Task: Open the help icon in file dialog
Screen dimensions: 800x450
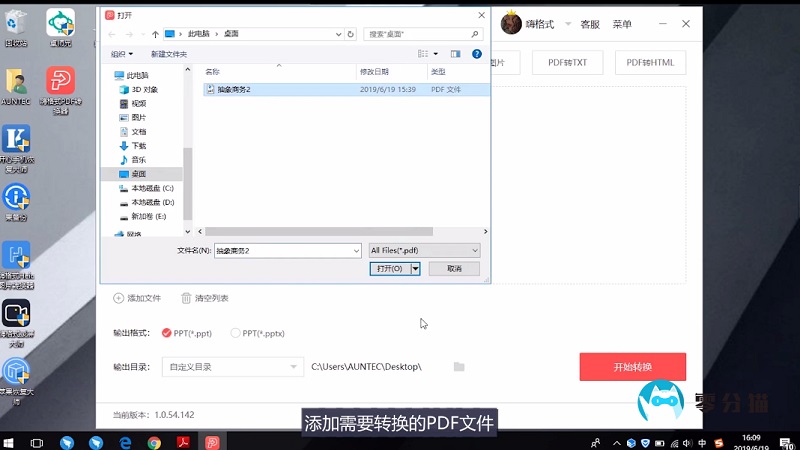Action: pos(479,53)
